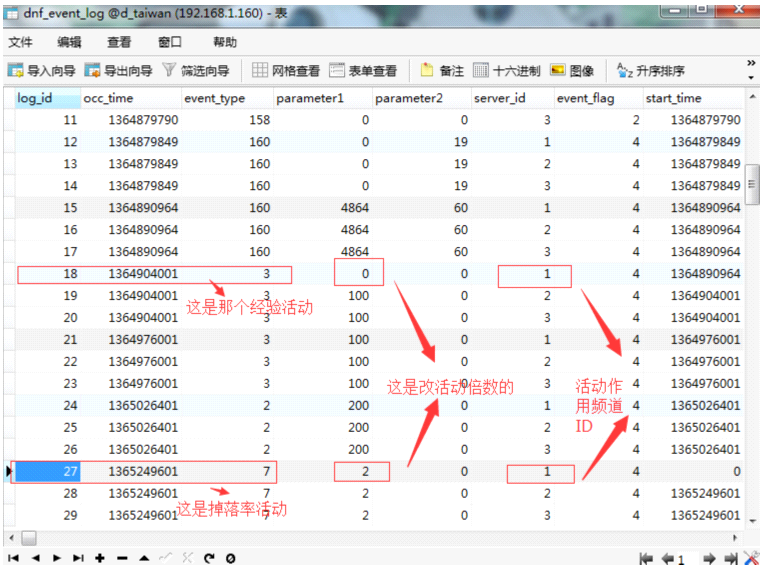Apply 升序排序 ascending sort
Viewport: 760px width, 573px height.
(x=651, y=71)
